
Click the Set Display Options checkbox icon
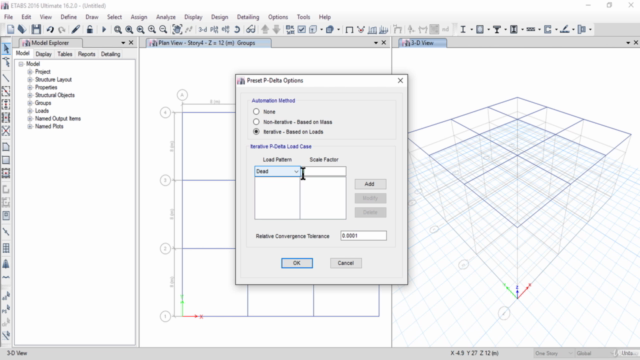point(302,29)
